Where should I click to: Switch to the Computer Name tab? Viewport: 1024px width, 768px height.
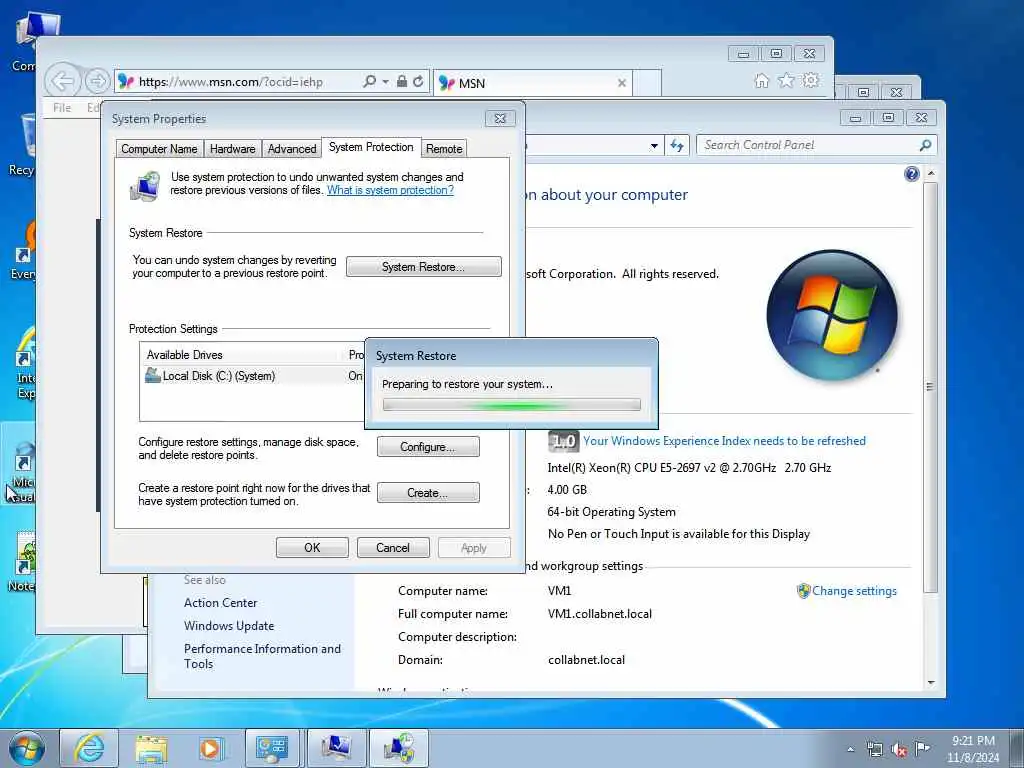159,149
